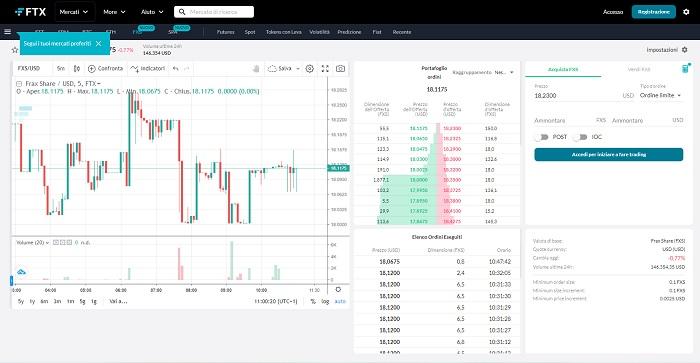Click the Impostazioni gear icon

pyautogui.click(x=685, y=50)
